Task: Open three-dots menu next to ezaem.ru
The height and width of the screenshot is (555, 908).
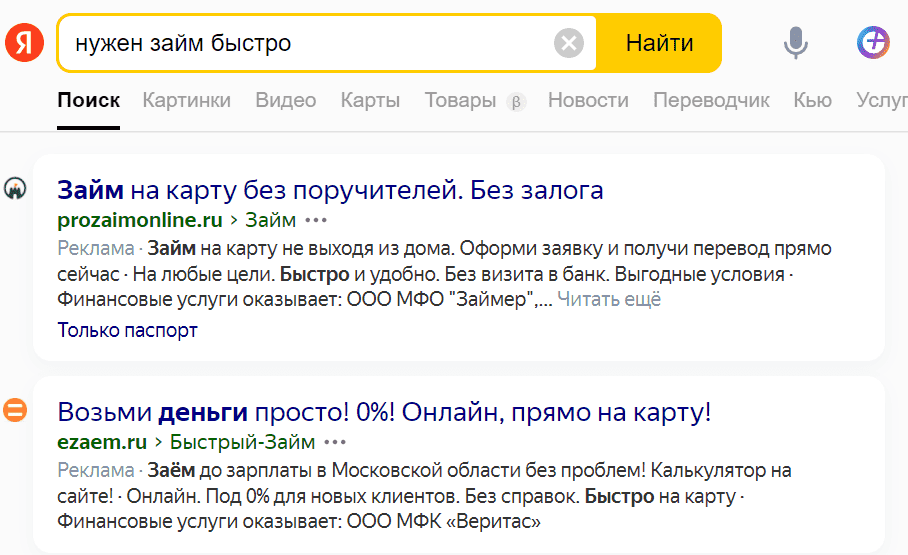Action: 335,443
